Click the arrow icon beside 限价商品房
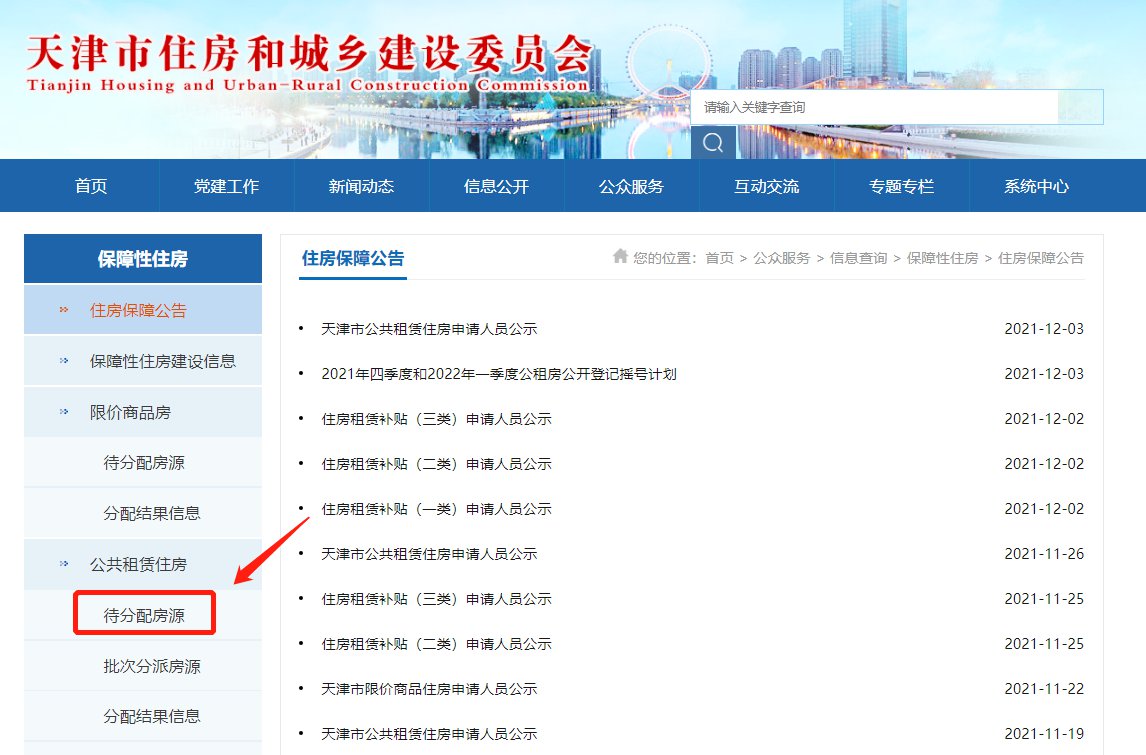The height and width of the screenshot is (755, 1146). tap(65, 412)
